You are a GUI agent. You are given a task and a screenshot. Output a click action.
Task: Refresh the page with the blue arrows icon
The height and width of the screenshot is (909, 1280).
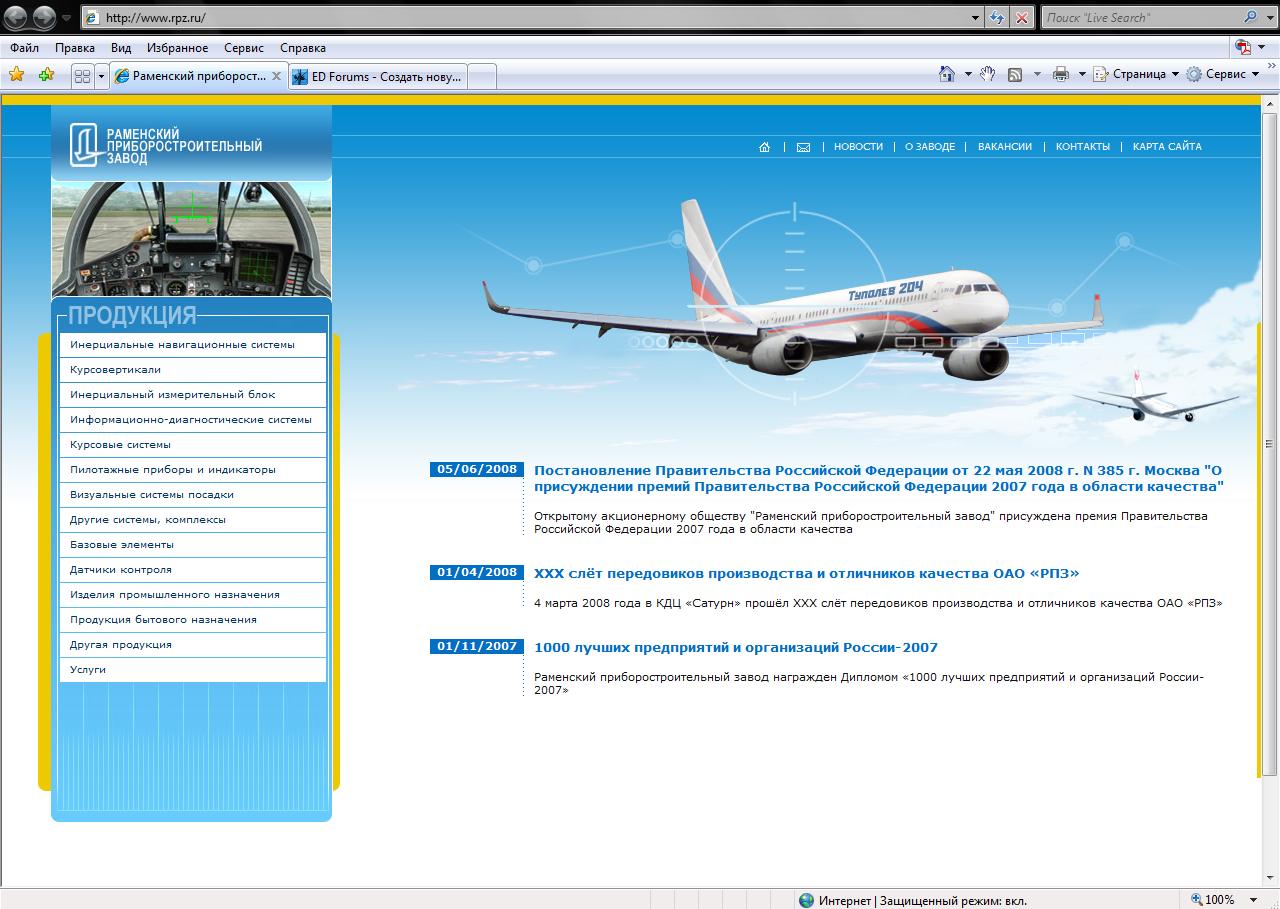[997, 17]
